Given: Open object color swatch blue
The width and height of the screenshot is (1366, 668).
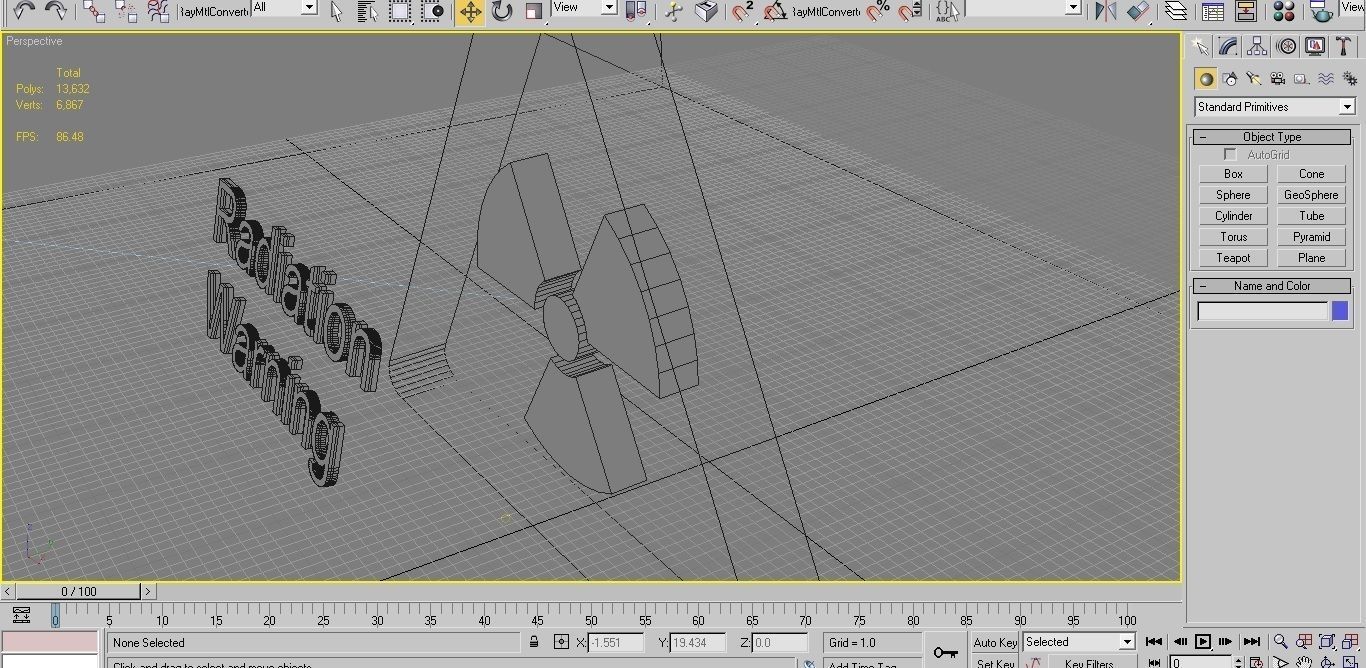Looking at the screenshot, I should pos(1340,311).
